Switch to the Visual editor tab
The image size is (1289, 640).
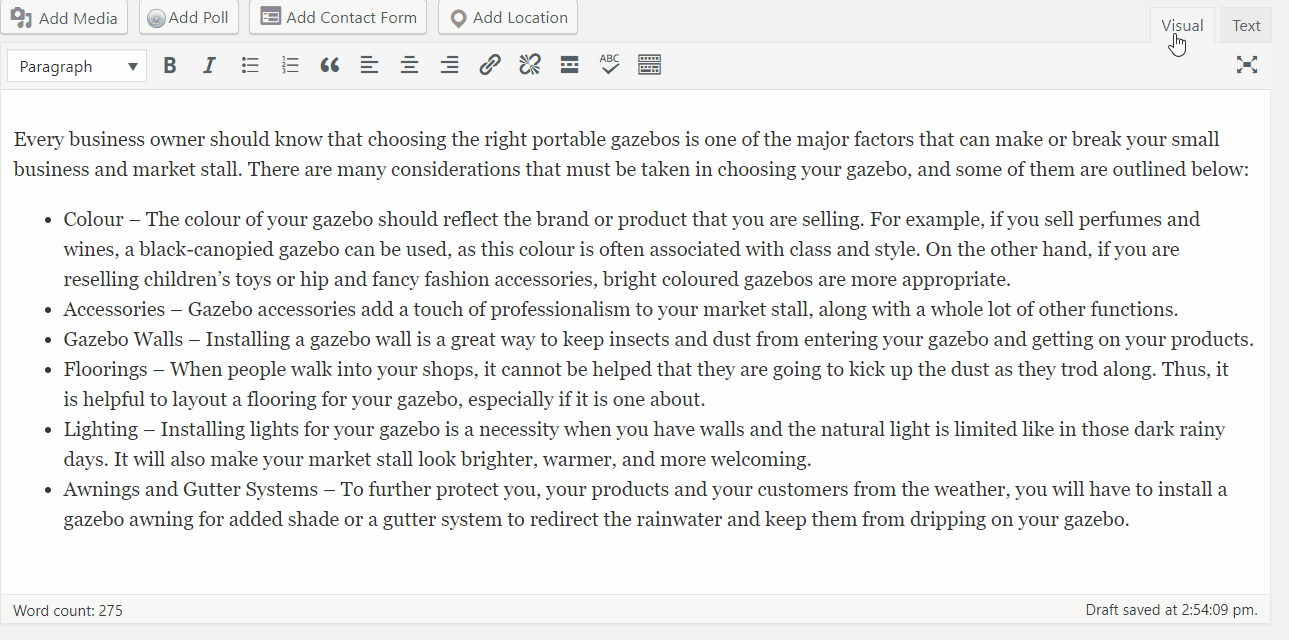(1182, 26)
